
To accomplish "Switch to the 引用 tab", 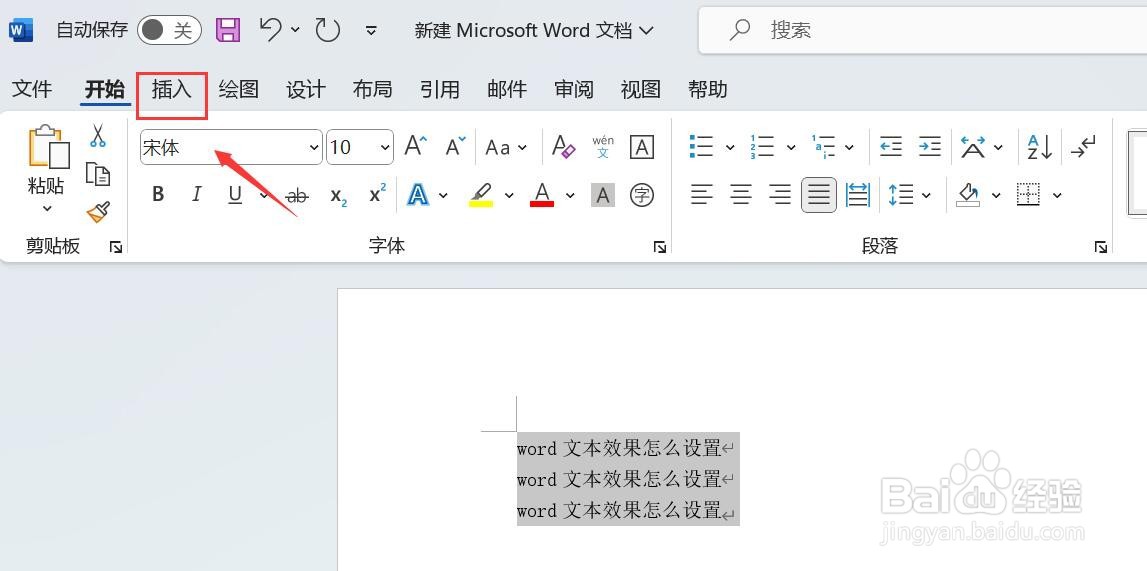I will (440, 89).
